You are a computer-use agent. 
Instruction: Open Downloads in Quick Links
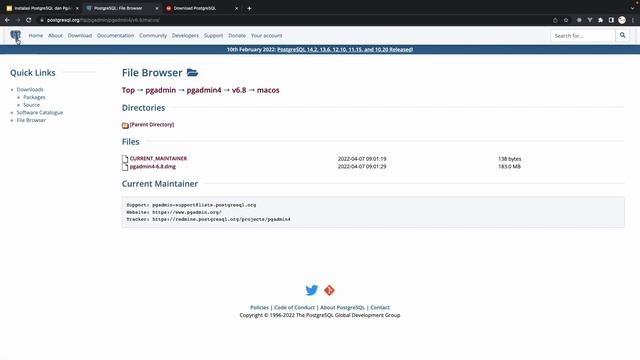30,89
